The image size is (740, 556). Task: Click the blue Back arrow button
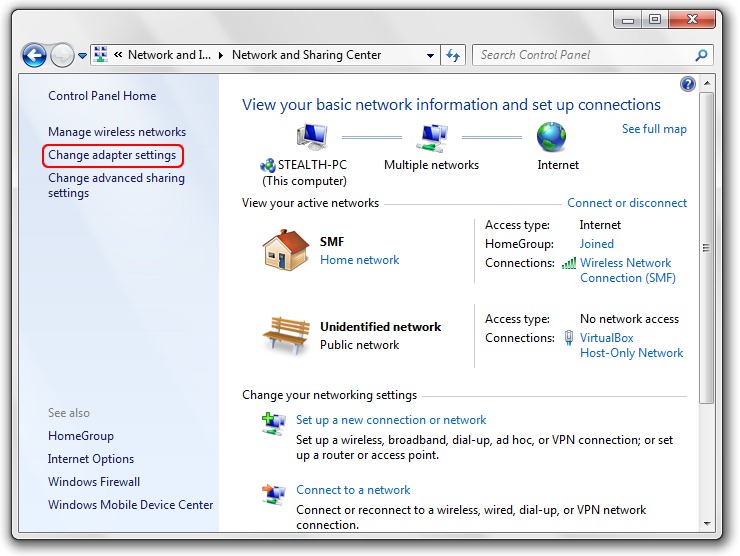(34, 55)
